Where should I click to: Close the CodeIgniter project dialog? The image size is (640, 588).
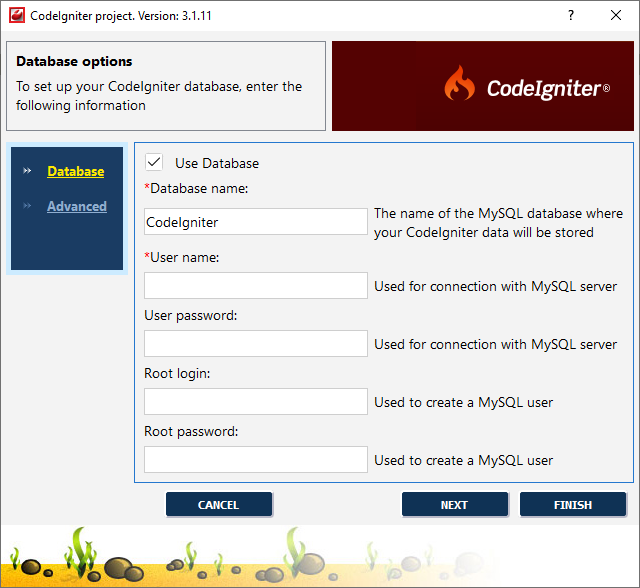click(x=616, y=15)
